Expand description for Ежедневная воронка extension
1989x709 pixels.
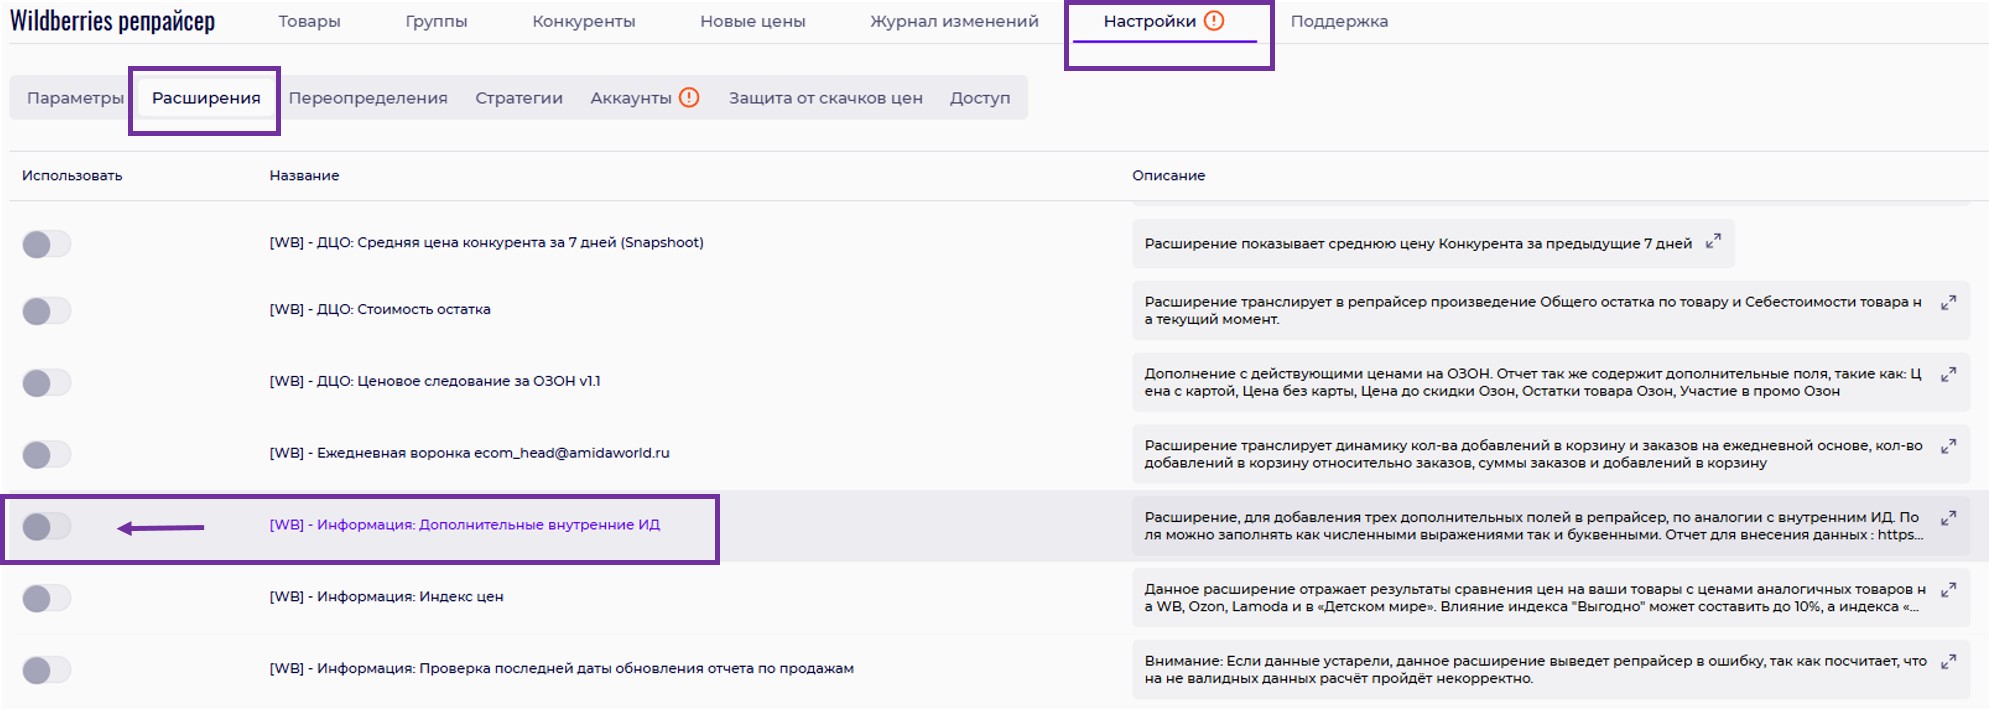(x=1948, y=447)
